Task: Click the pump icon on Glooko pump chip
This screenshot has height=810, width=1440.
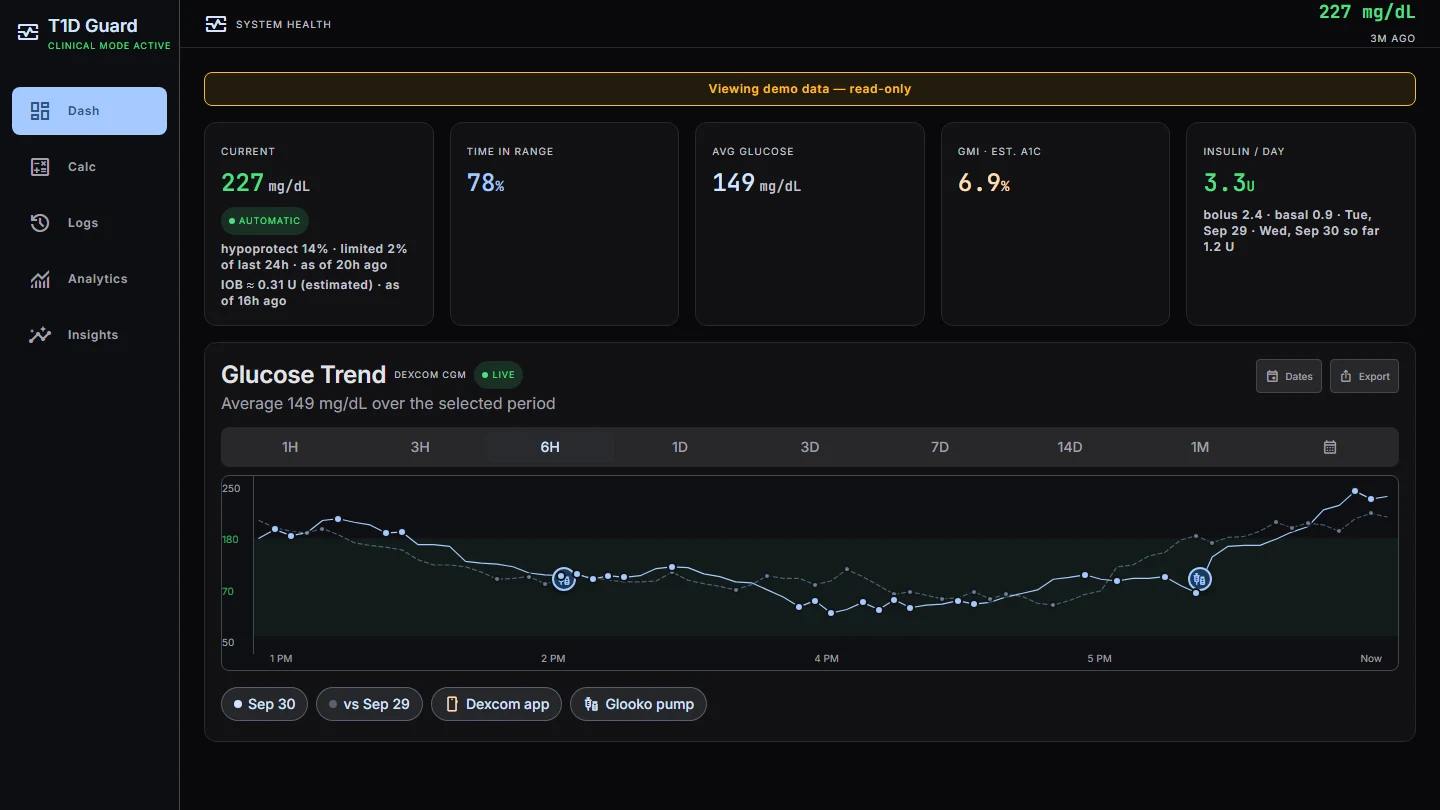Action: 591,704
